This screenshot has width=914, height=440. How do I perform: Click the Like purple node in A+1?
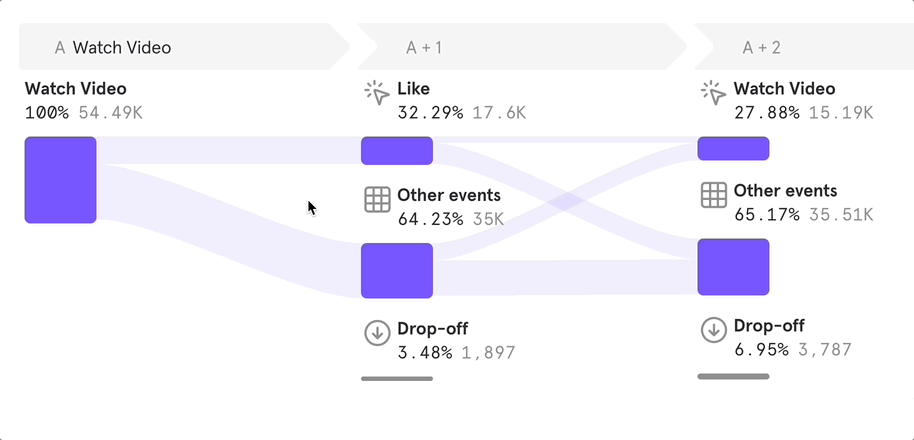397,151
